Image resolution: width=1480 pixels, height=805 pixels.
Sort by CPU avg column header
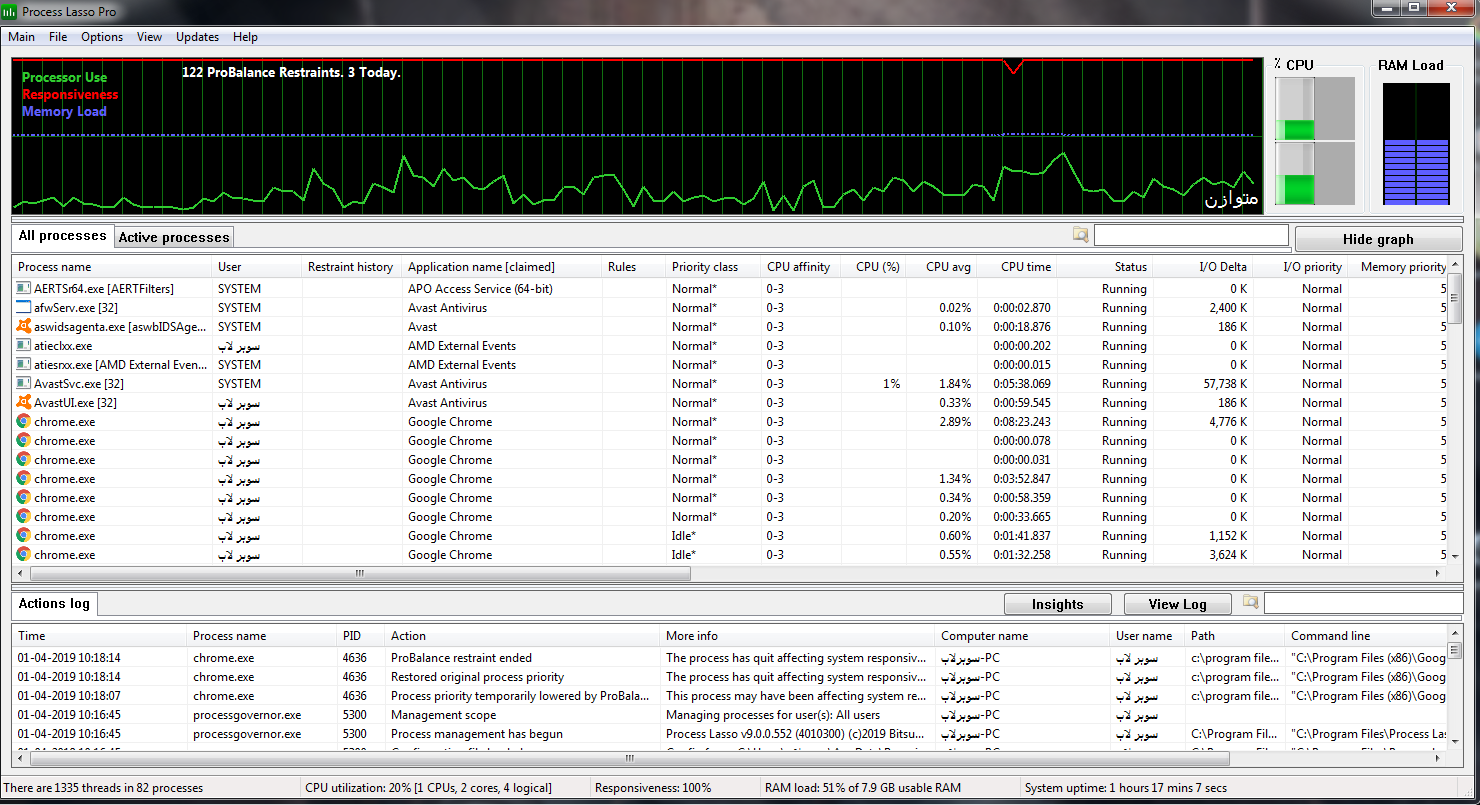coord(942,267)
